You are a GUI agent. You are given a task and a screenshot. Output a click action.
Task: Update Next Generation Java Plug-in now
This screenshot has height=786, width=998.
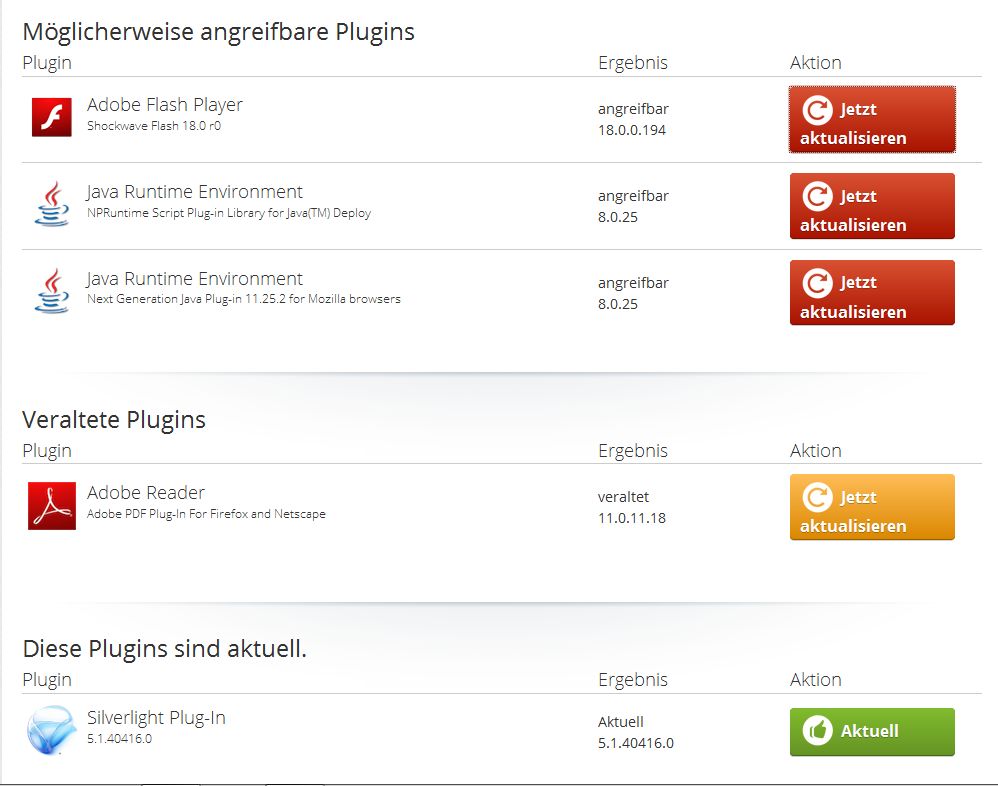tap(872, 293)
